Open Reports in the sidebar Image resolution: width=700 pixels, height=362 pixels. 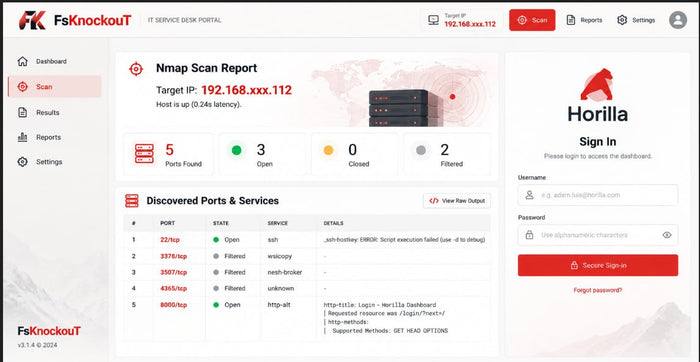(54, 137)
